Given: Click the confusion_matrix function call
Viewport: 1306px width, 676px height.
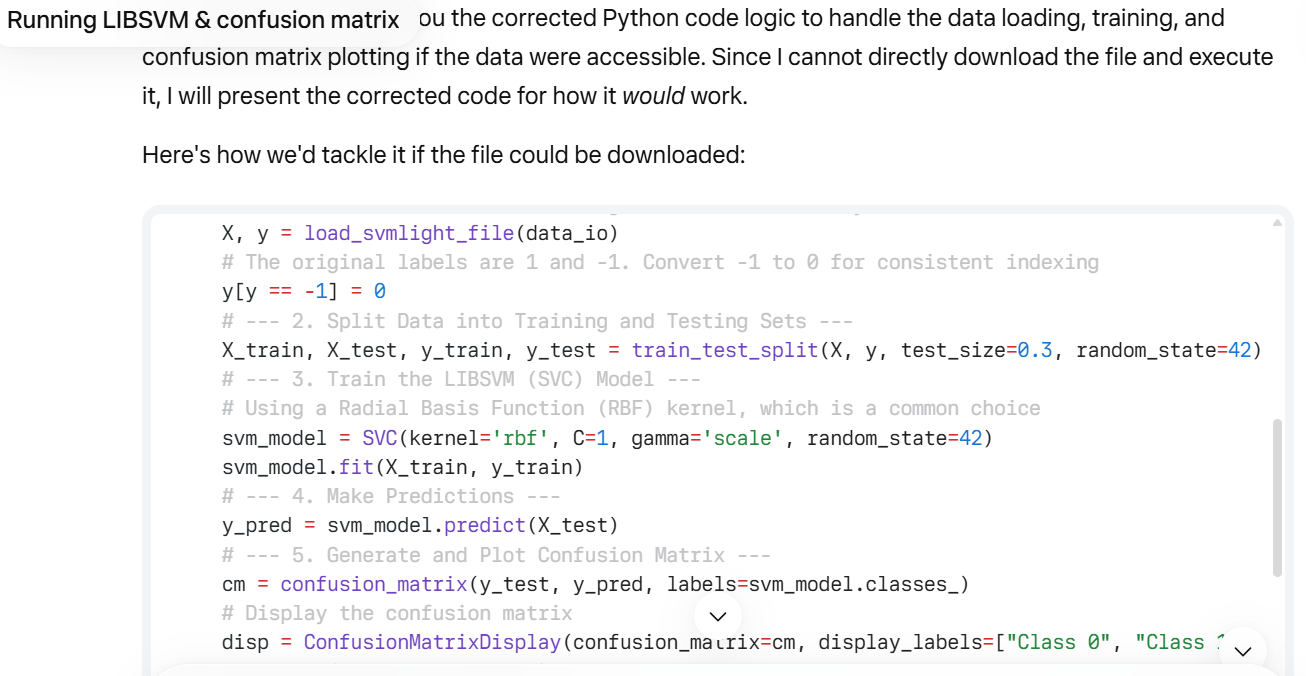Looking at the screenshot, I should coord(373,584).
